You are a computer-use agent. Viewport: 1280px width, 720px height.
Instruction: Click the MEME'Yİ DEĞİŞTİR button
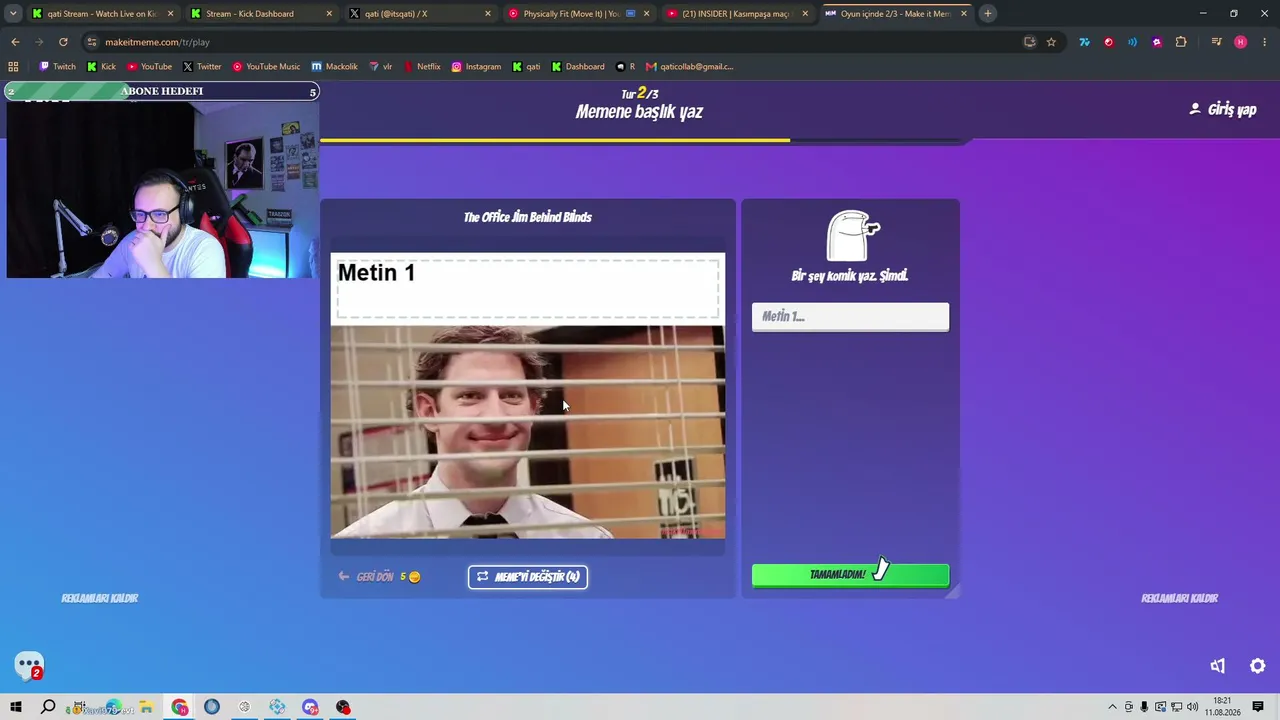(x=528, y=577)
